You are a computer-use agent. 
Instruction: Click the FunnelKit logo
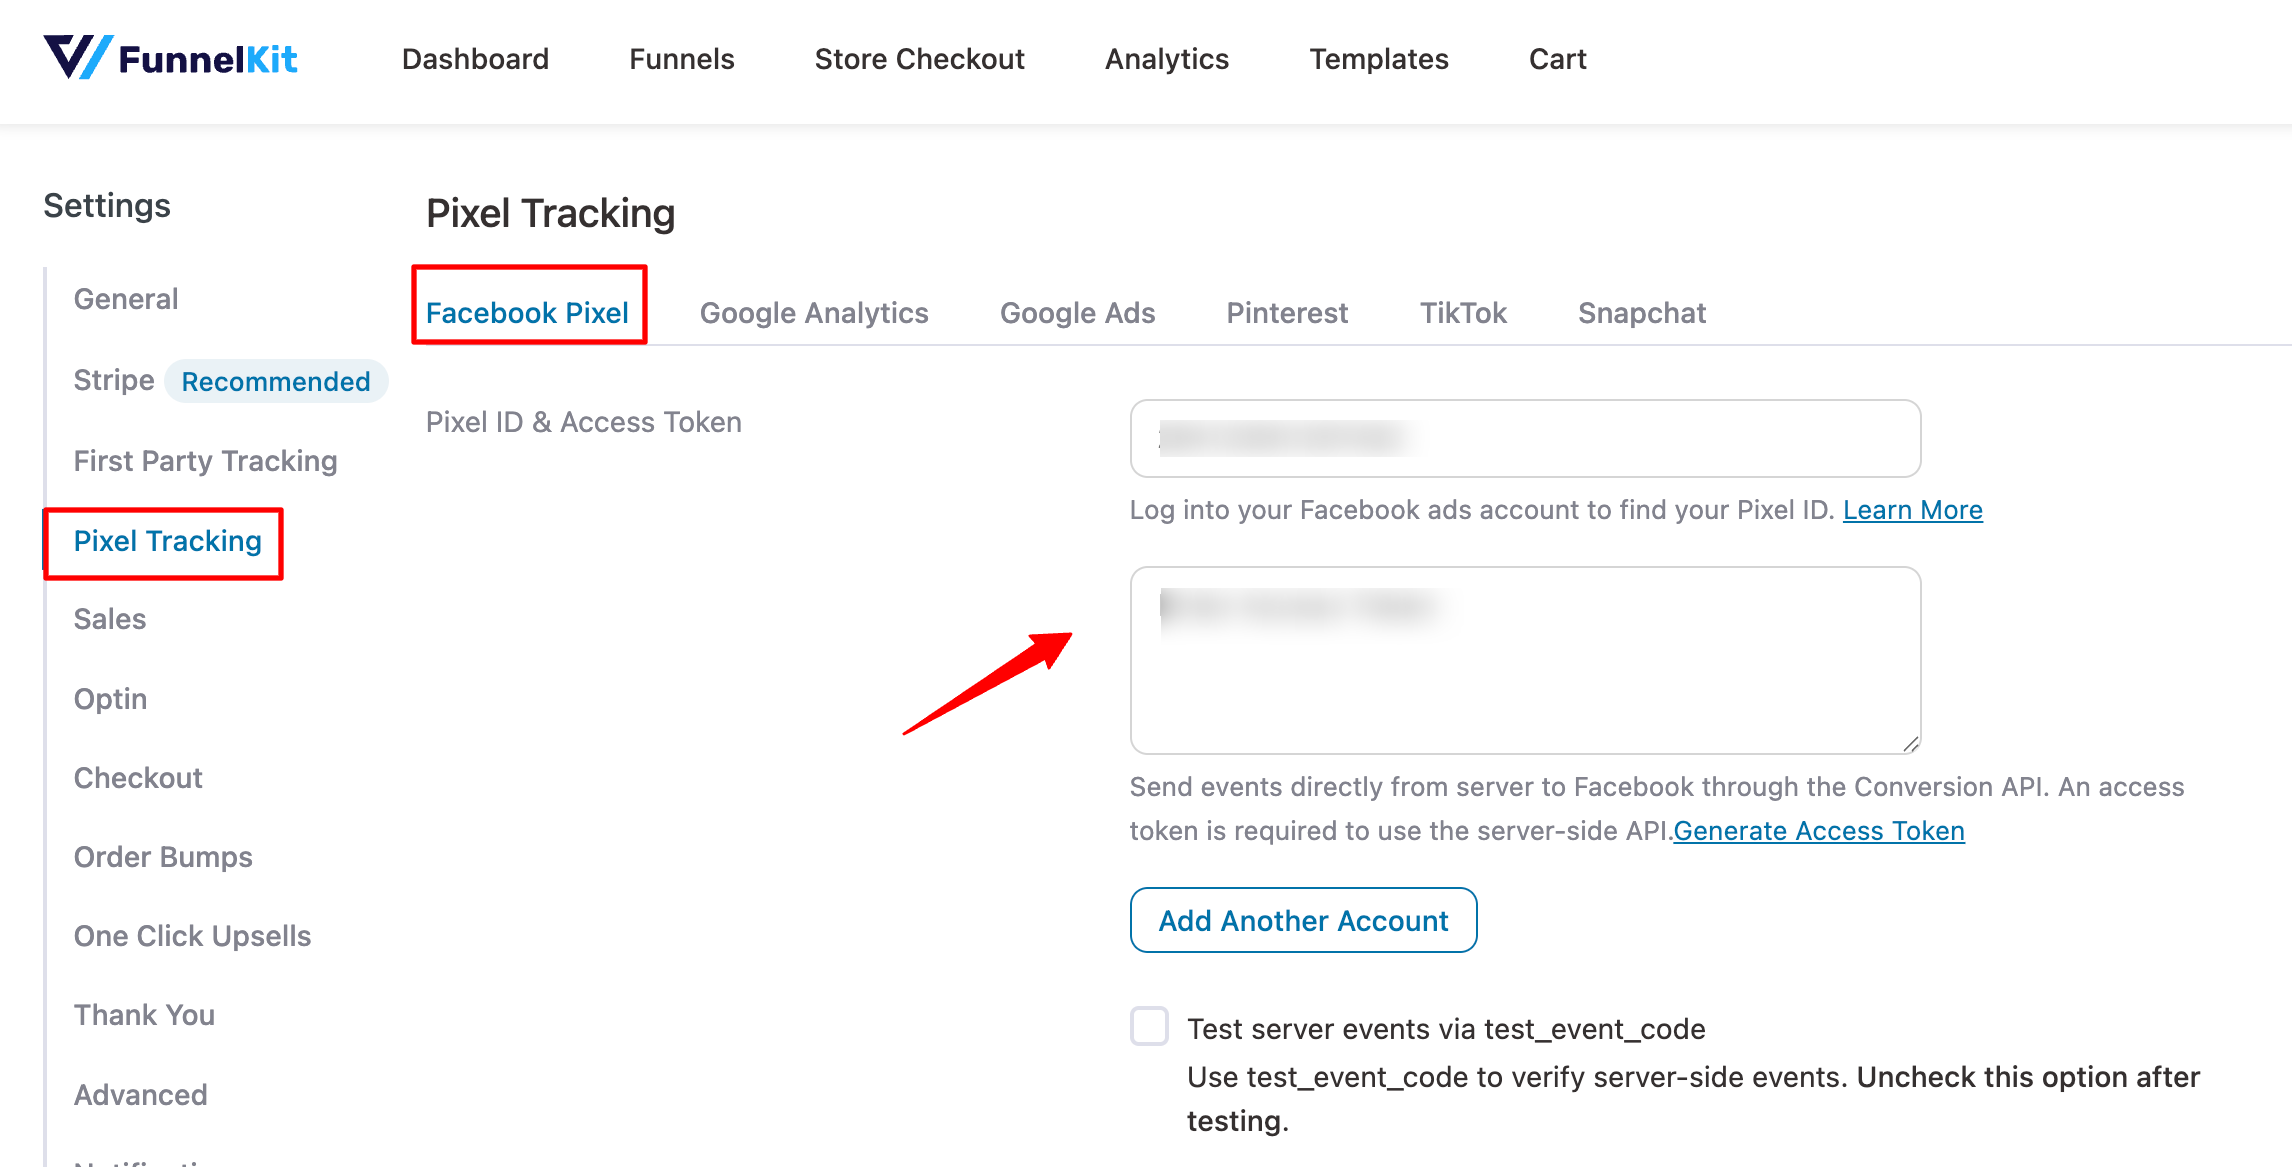click(x=171, y=58)
